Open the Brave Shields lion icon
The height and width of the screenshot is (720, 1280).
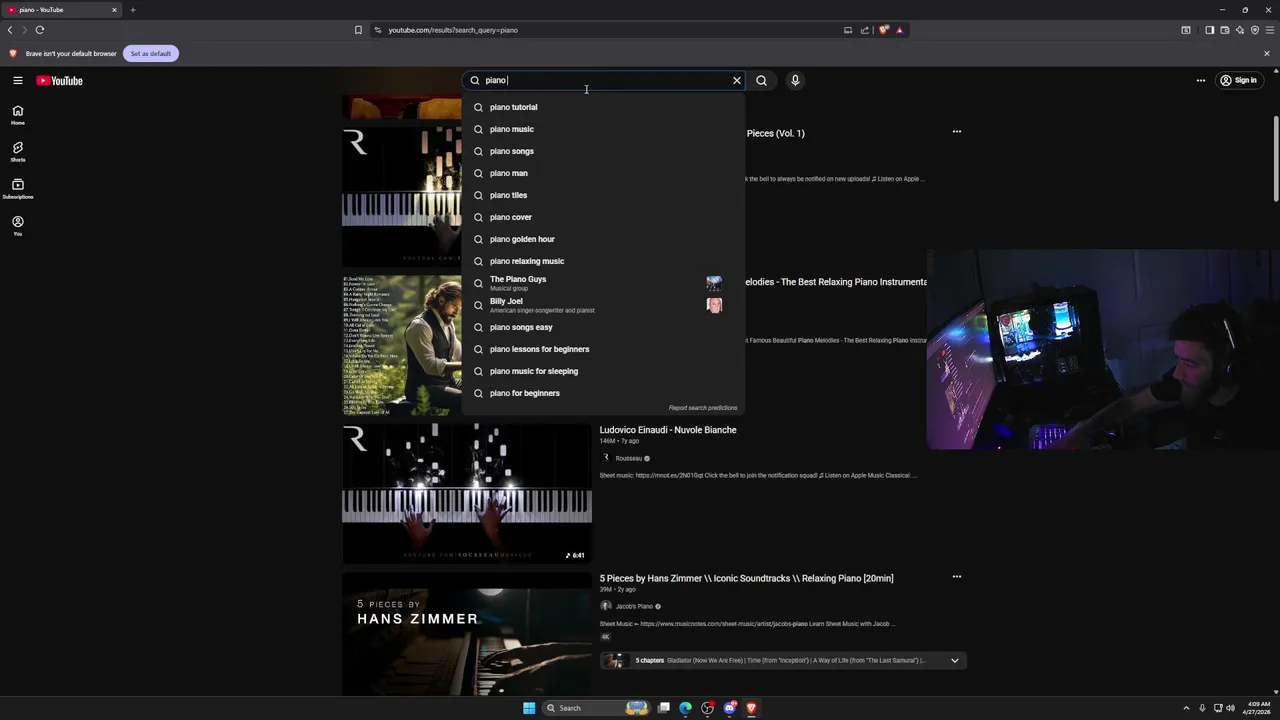coord(884,30)
